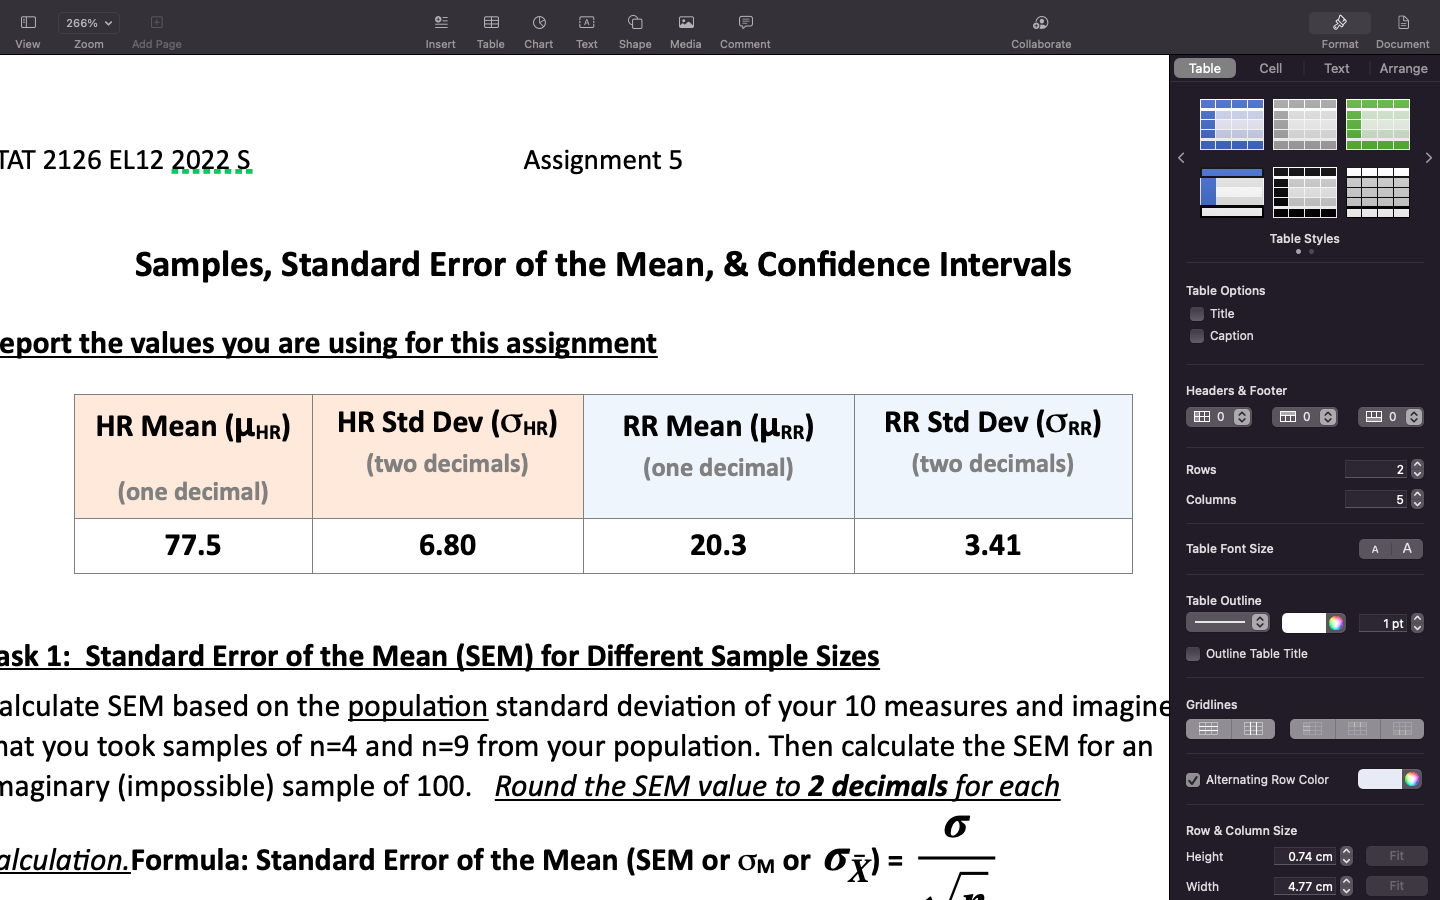Open the Table Outline line style dropdown
Image resolution: width=1440 pixels, height=900 pixels.
tap(1227, 622)
